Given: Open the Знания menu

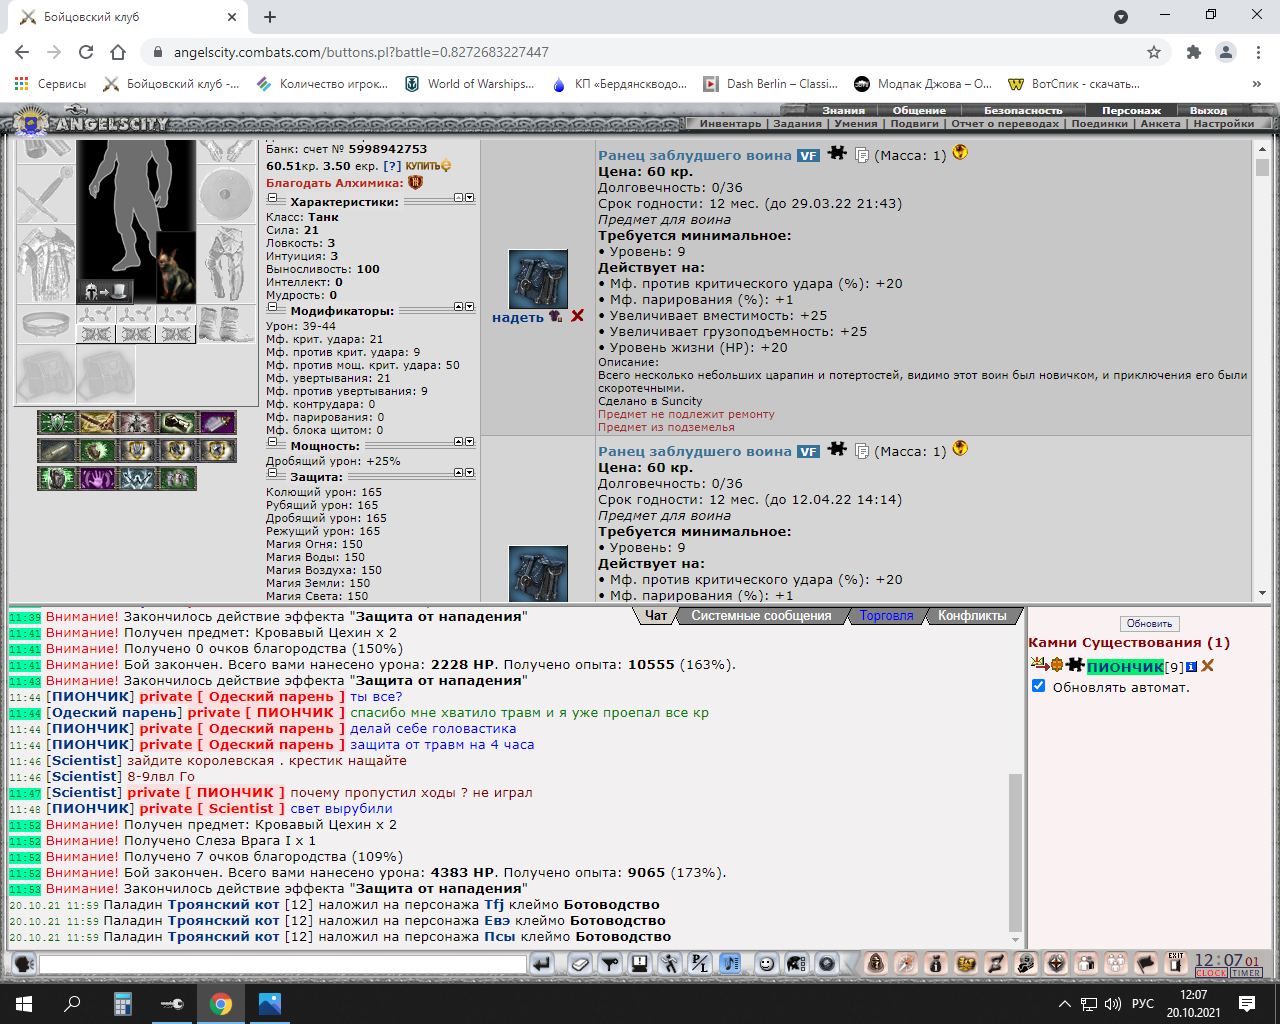Looking at the screenshot, I should [843, 110].
